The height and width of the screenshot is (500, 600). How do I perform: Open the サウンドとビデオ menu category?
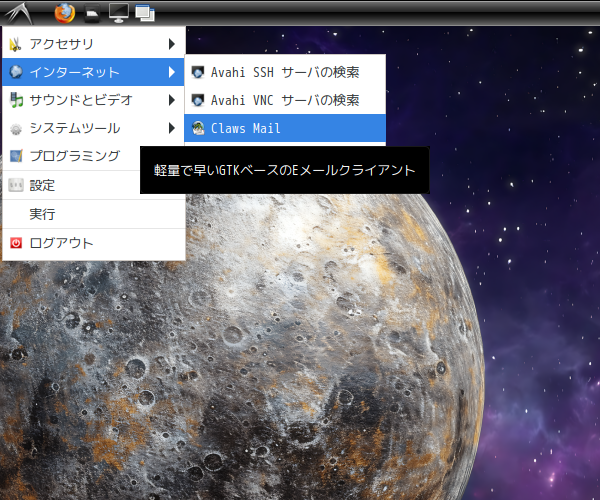point(93,100)
